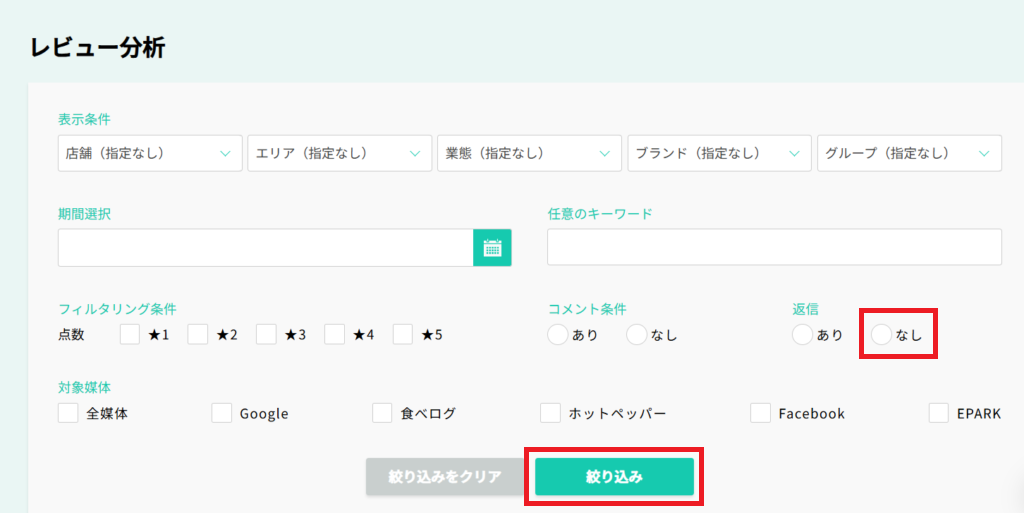Open the calendar date picker icon
Image resolution: width=1024 pixels, height=513 pixels.
492,248
